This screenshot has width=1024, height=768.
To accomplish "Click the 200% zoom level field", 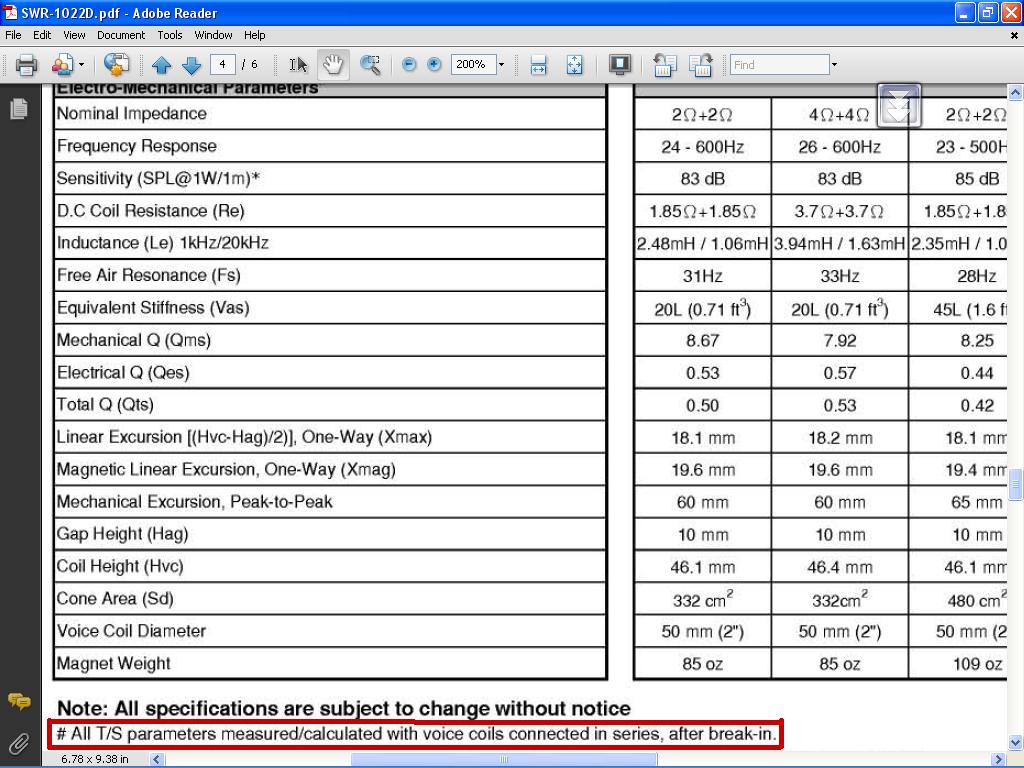I will tap(473, 64).
